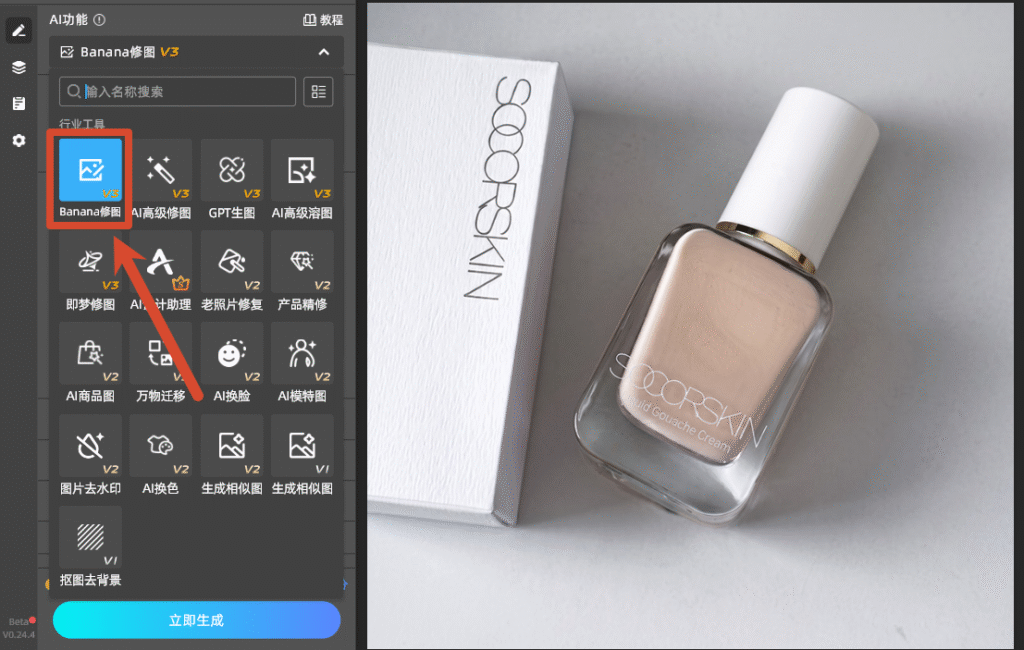Open the settings gear in sidebar
The width and height of the screenshot is (1024, 650).
click(19, 140)
